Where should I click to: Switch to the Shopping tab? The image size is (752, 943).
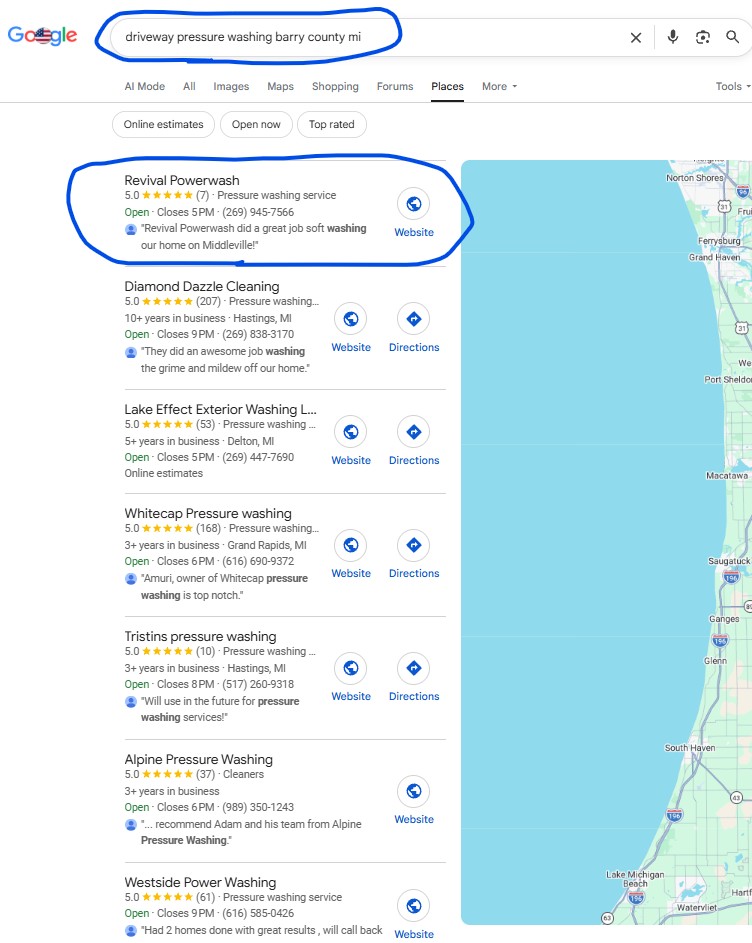[335, 86]
